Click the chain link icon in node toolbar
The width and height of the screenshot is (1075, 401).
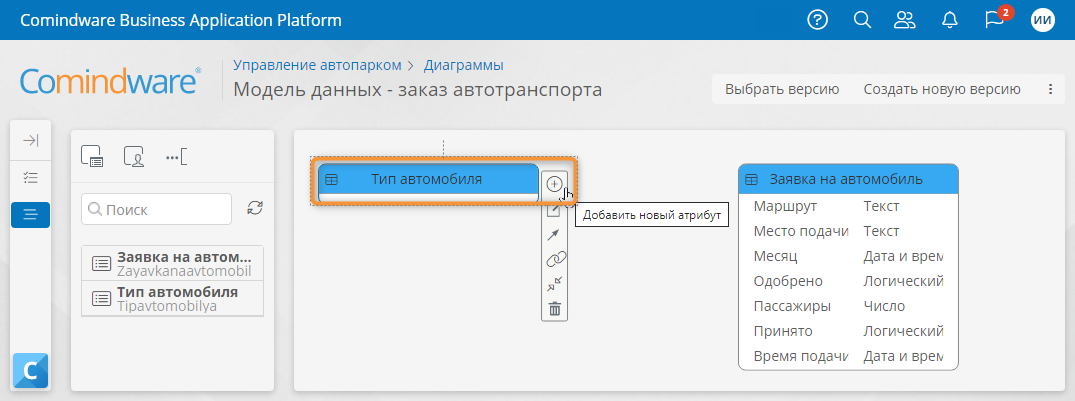[555, 260]
